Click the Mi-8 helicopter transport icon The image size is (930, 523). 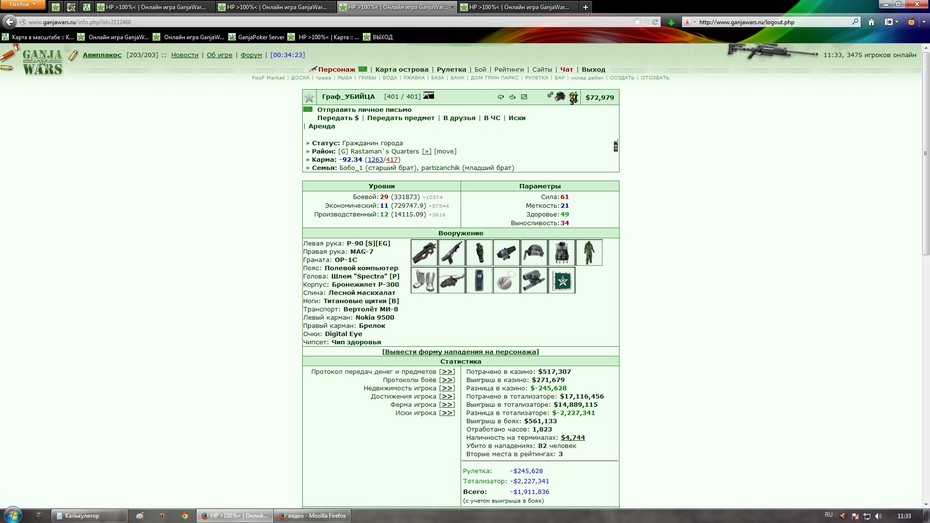click(x=451, y=280)
